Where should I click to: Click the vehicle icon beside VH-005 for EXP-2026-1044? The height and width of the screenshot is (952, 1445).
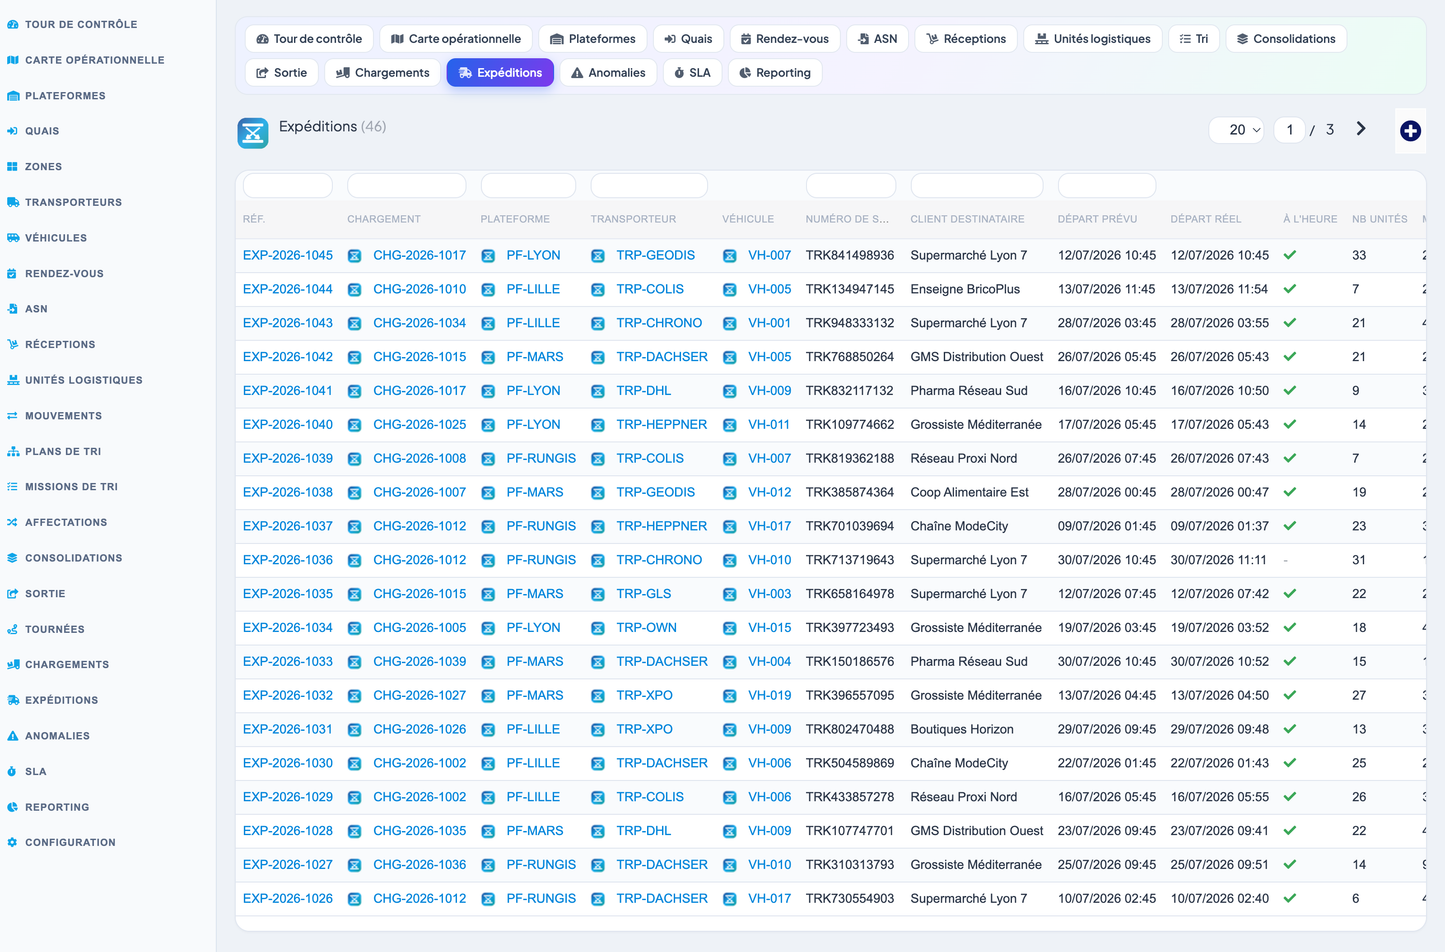click(x=730, y=290)
